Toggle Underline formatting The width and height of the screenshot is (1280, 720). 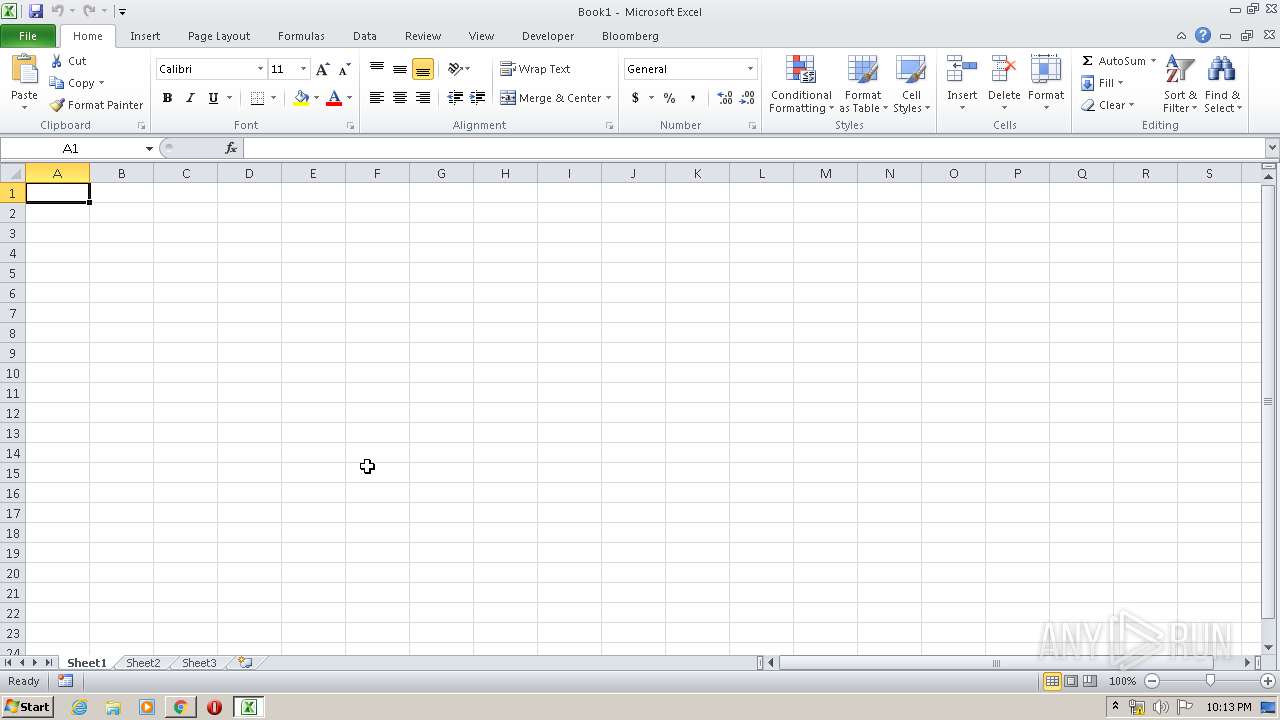213,98
